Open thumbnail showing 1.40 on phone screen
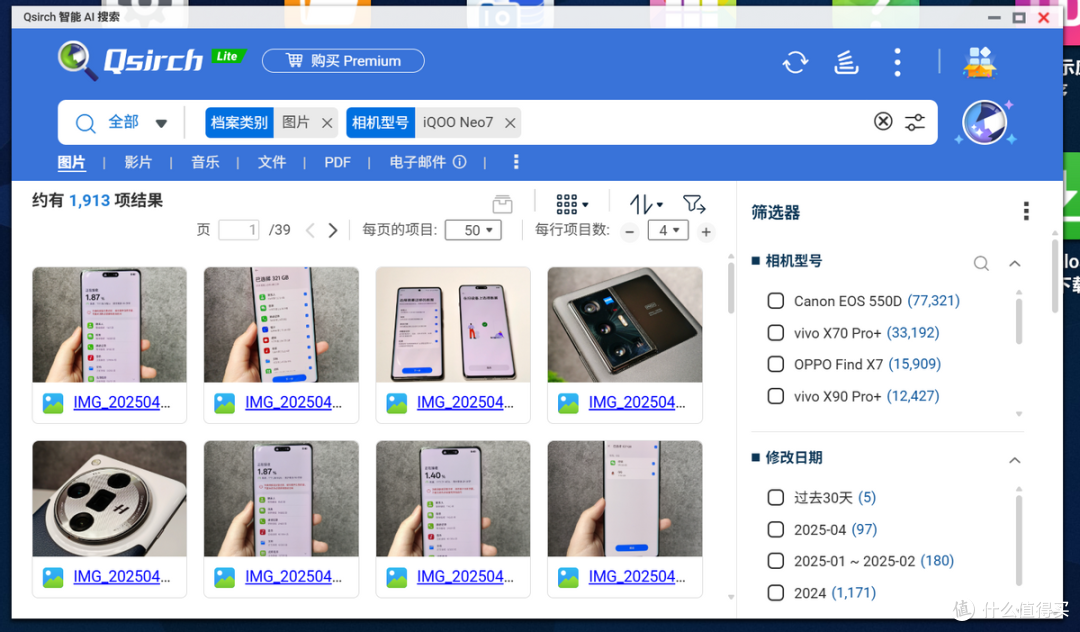The image size is (1080, 632). (453, 498)
